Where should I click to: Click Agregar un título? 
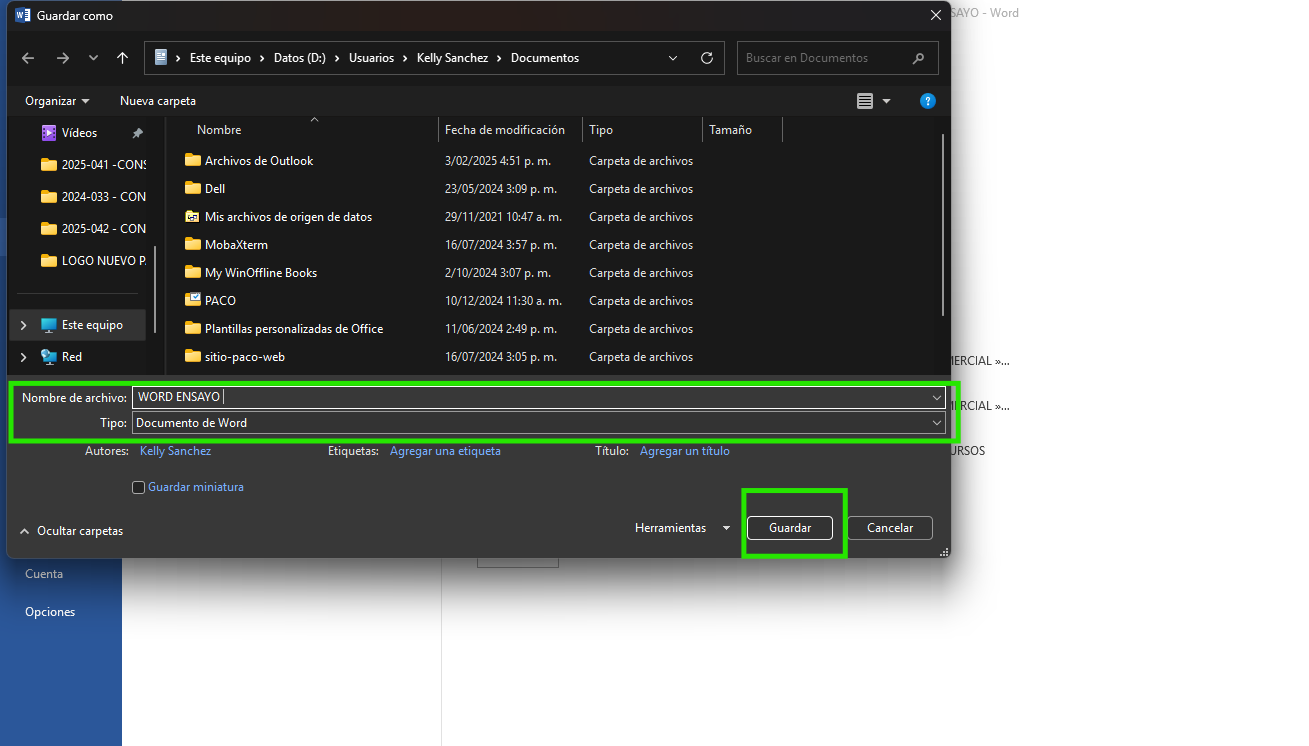[685, 451]
